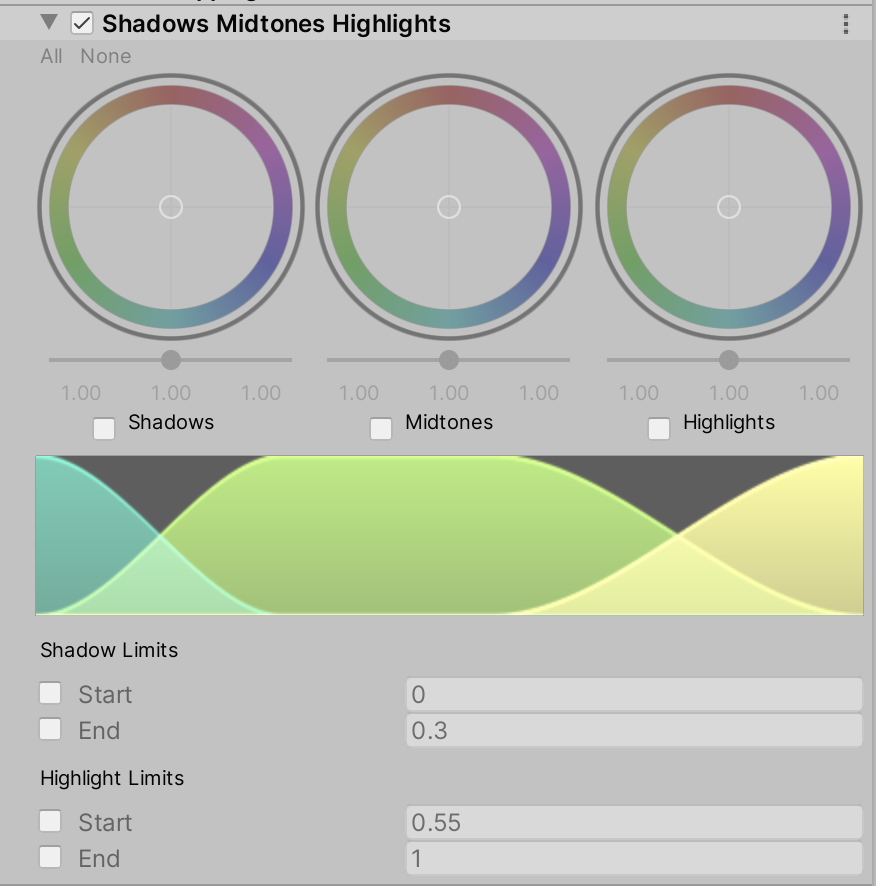Click the tonal range curve graph

pos(449,535)
